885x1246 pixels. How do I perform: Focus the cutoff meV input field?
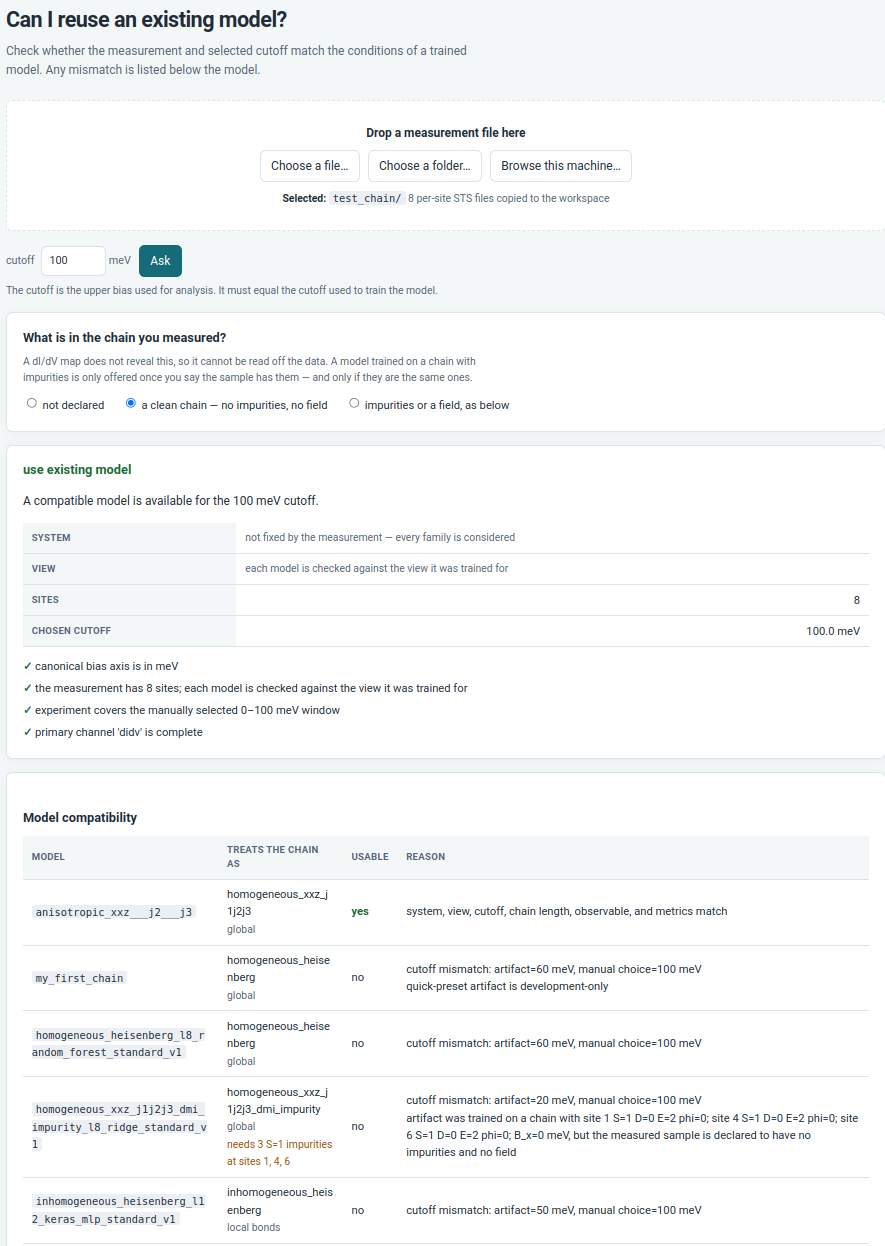[73, 261]
